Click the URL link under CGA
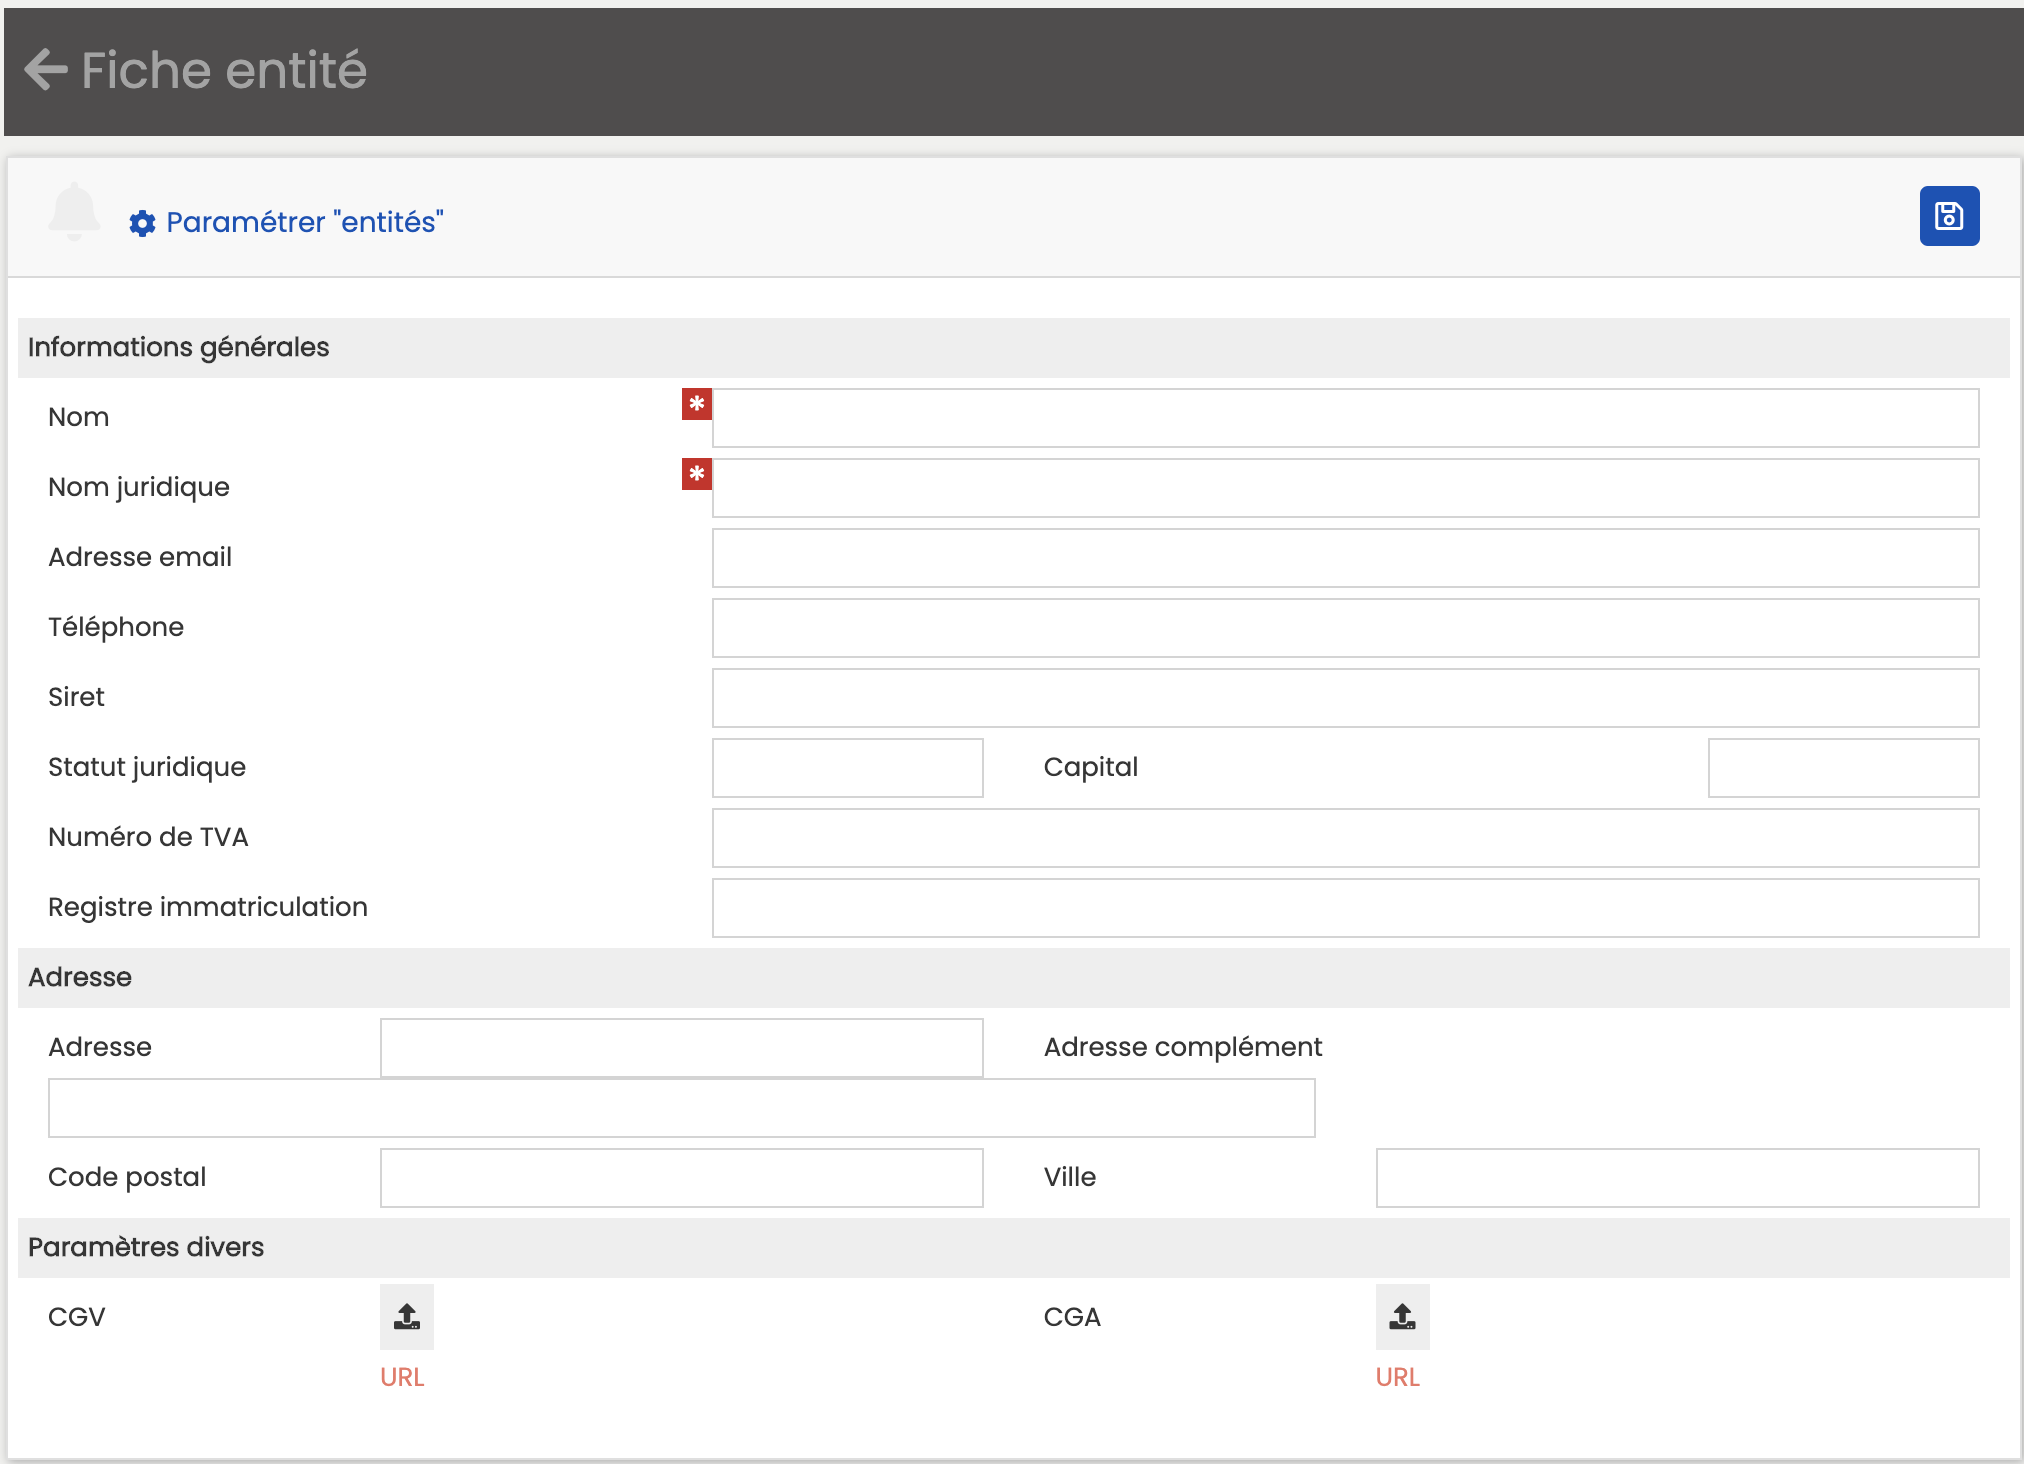Image resolution: width=2024 pixels, height=1464 pixels. click(x=1398, y=1377)
